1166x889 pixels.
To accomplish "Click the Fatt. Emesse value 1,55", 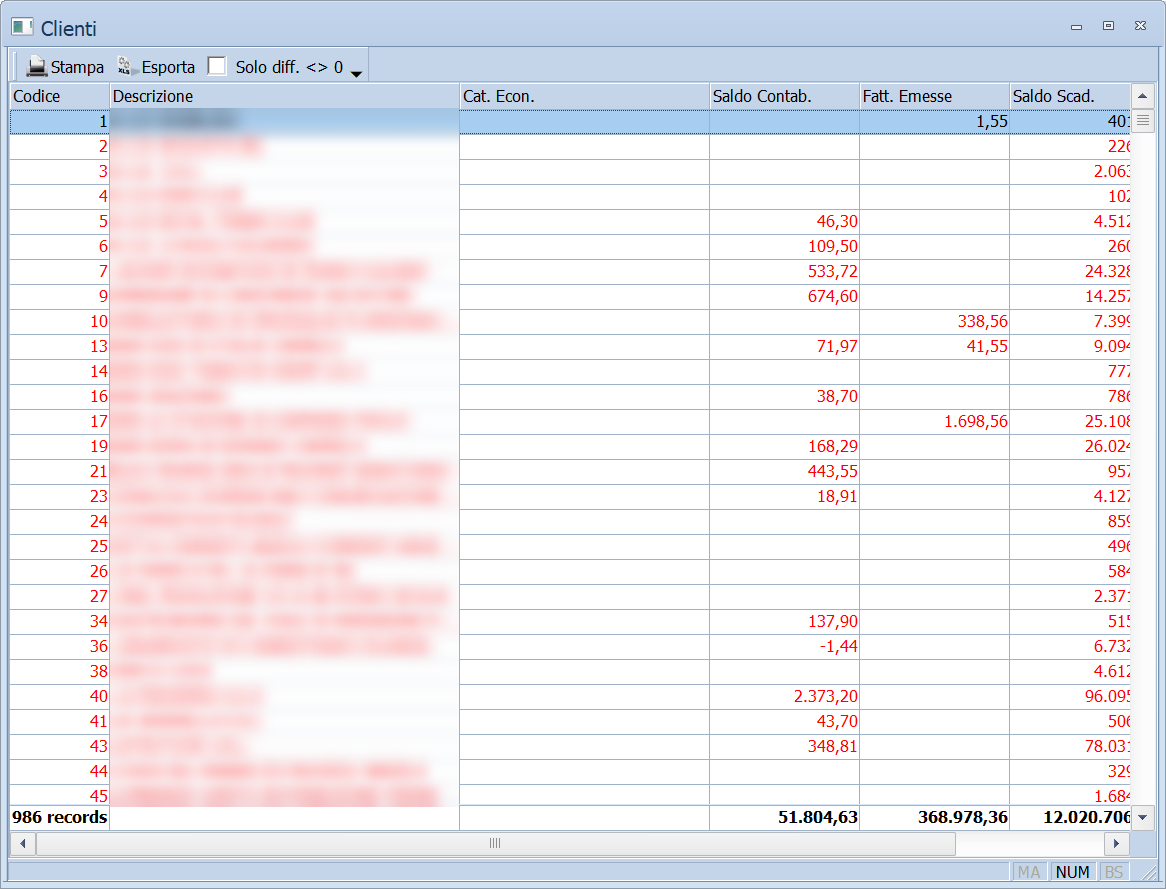I will 992,121.
